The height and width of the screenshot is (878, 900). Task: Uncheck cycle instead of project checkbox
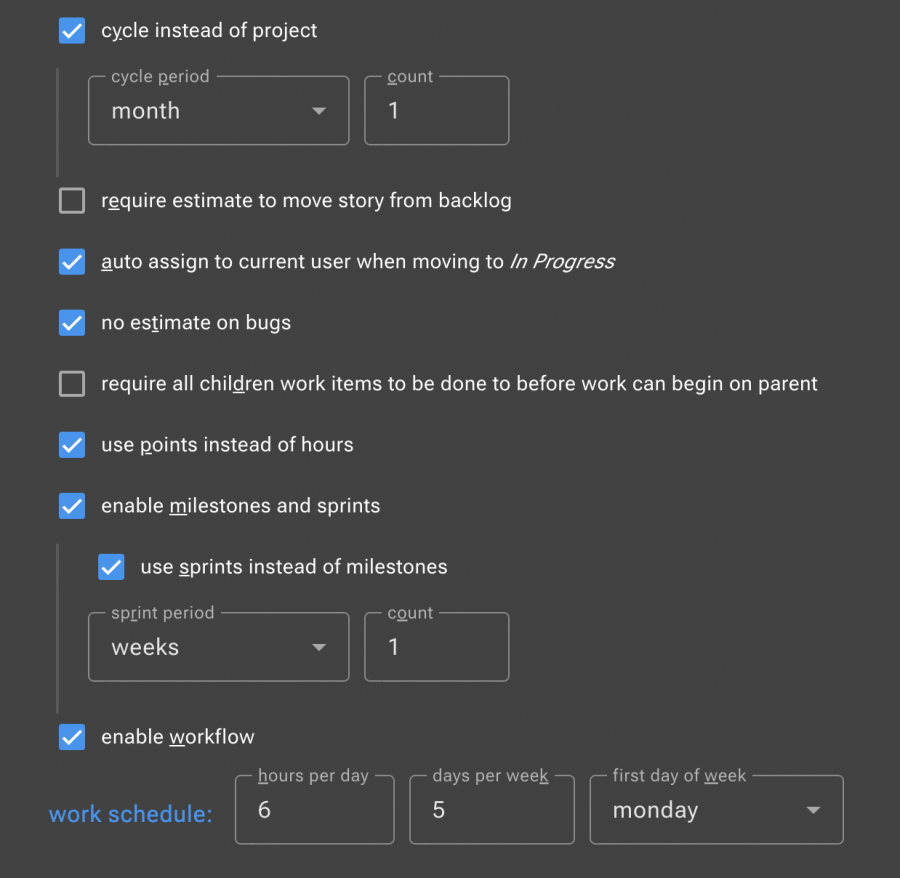pos(72,31)
